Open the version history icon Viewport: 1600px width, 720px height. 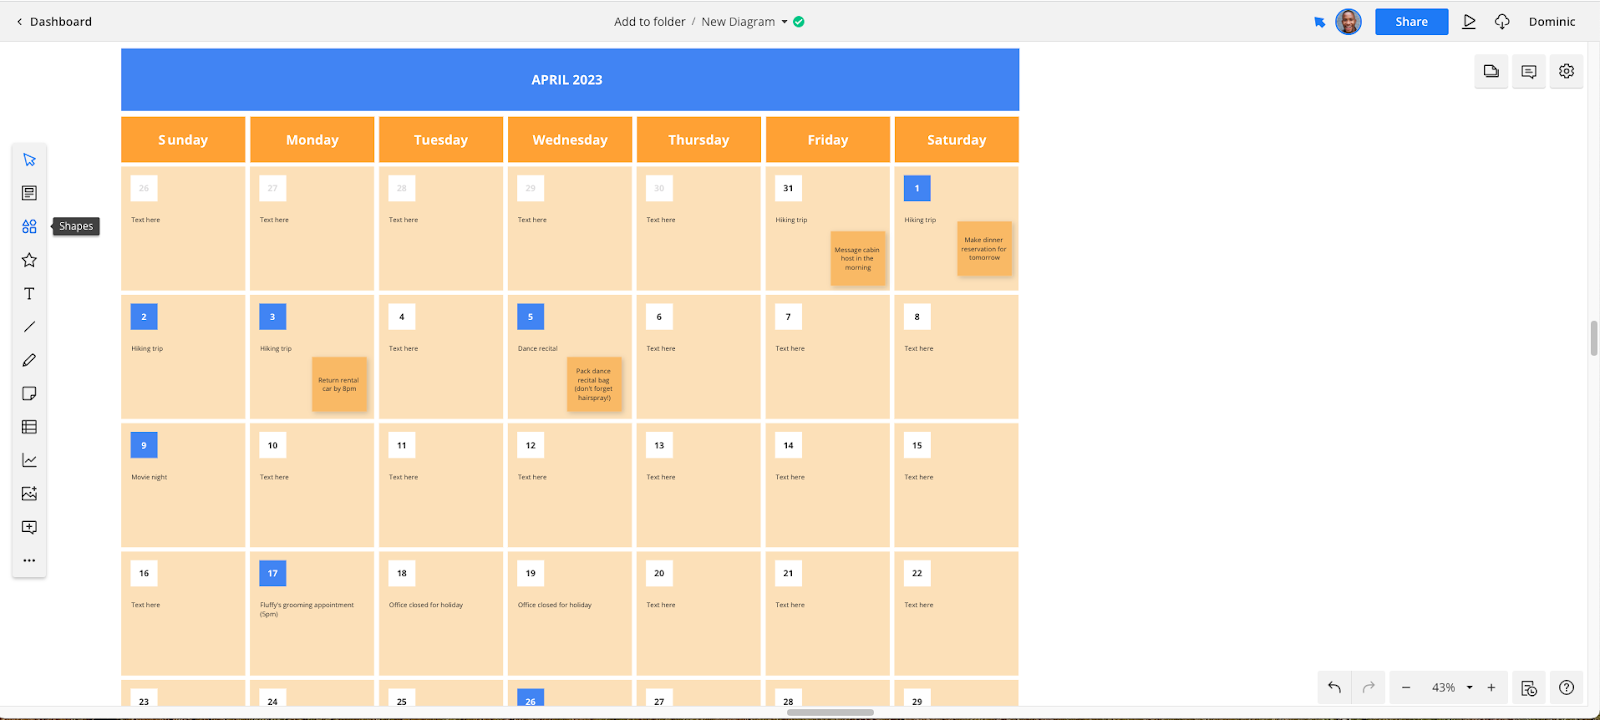pos(1529,688)
